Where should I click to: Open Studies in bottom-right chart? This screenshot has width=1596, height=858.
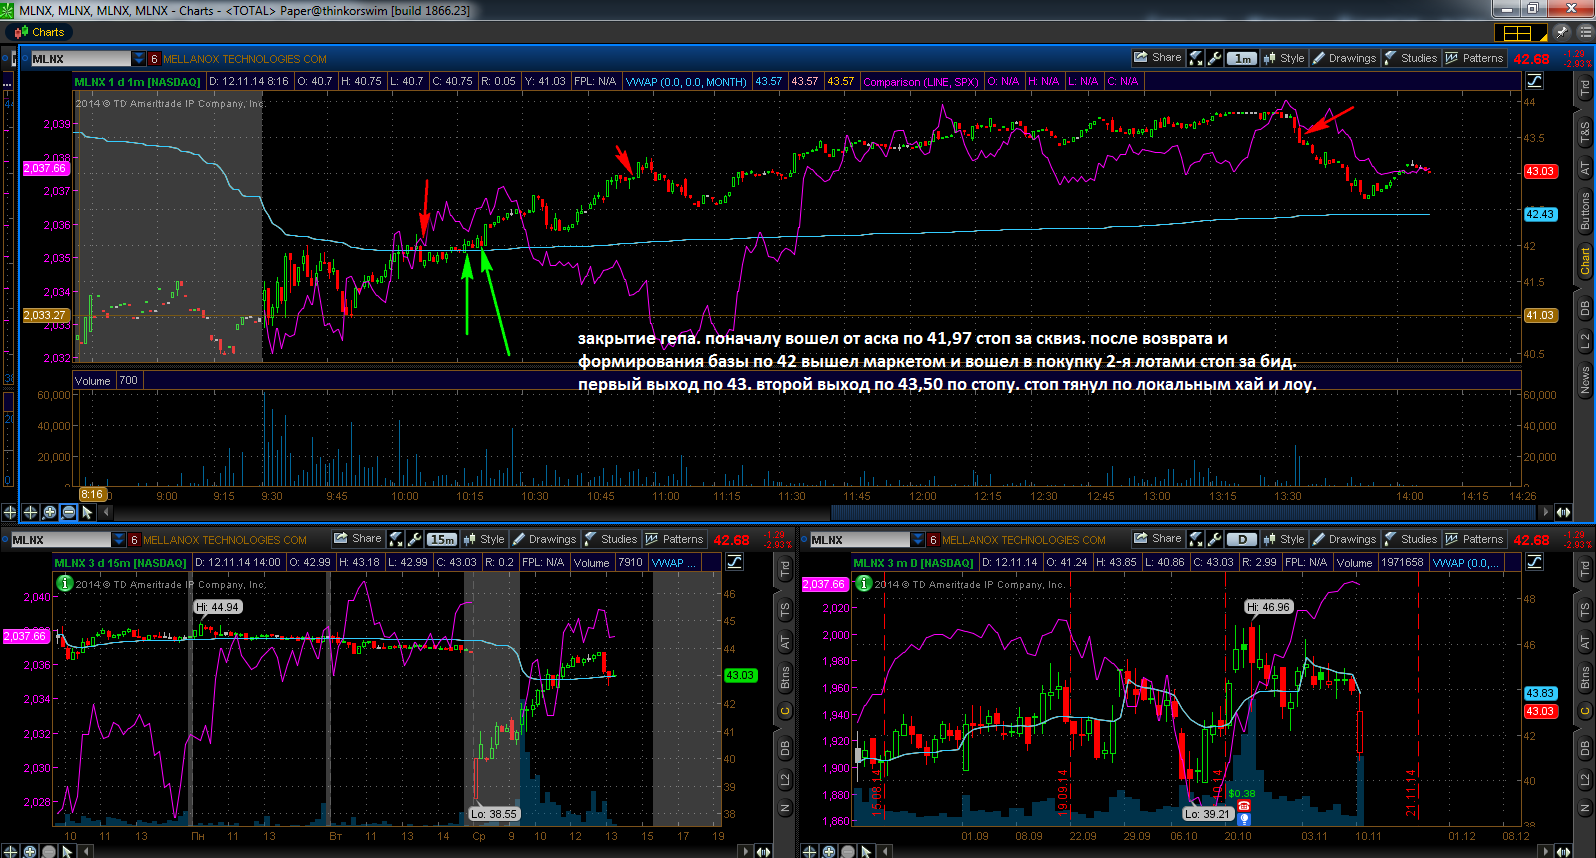tap(1410, 539)
